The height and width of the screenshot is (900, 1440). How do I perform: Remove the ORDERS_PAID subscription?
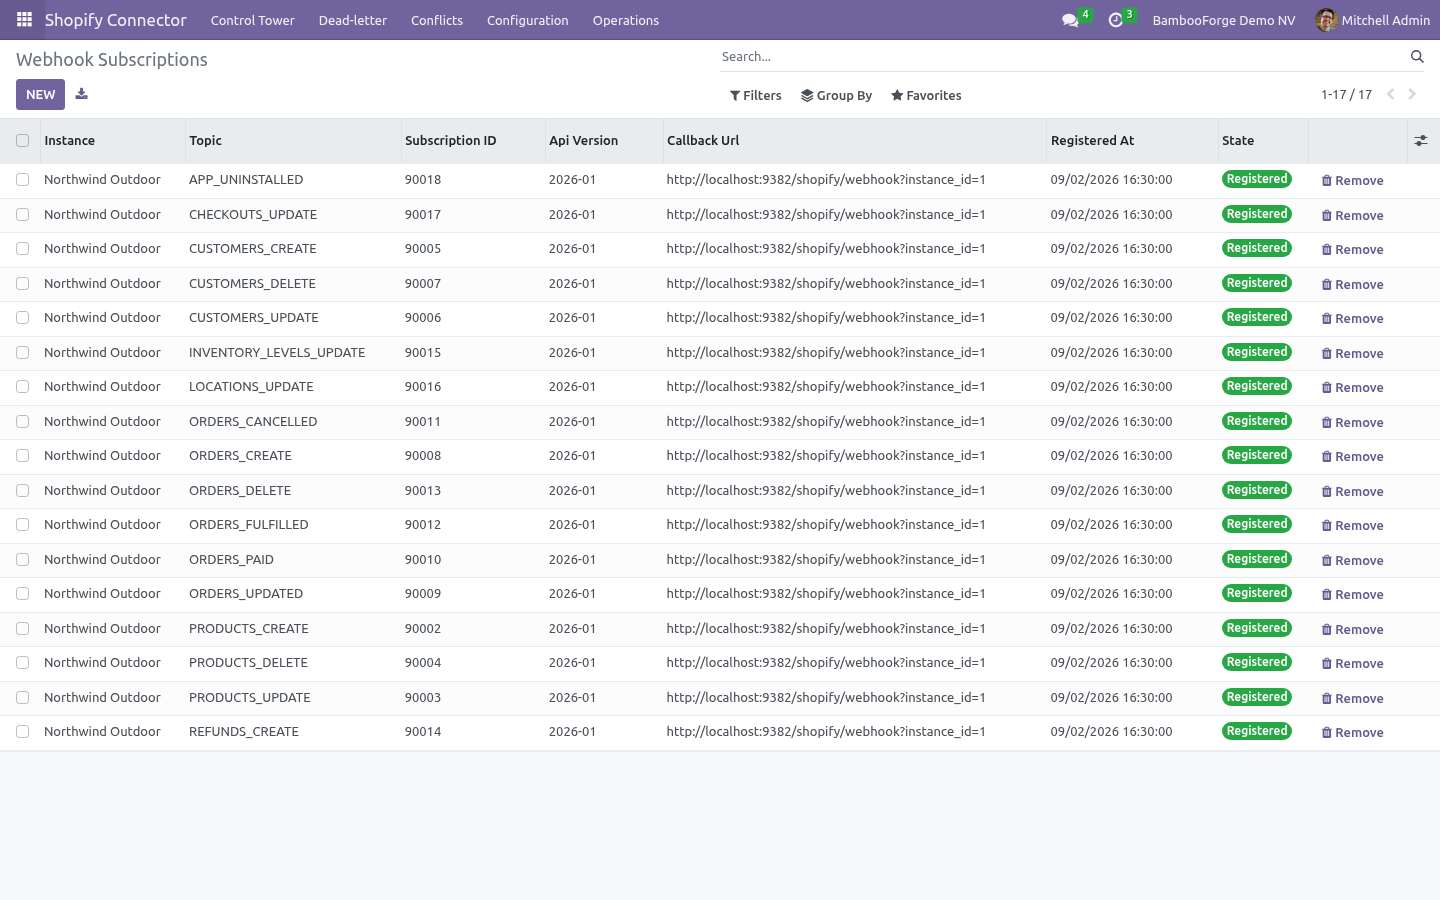coord(1352,561)
